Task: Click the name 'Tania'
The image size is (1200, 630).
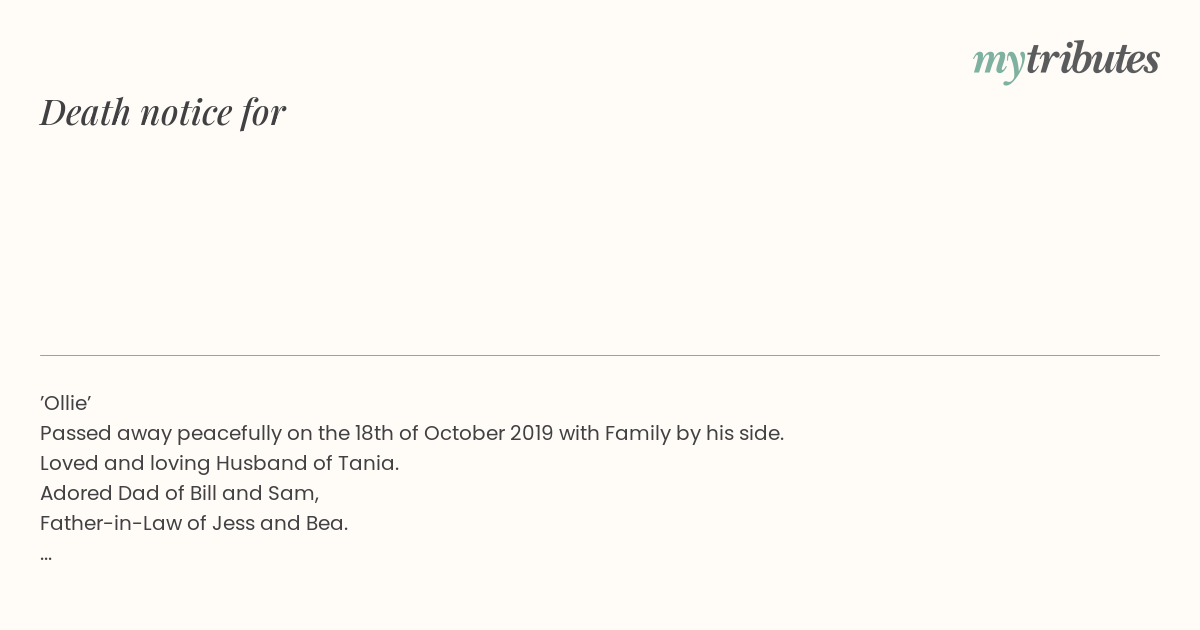Action: (369, 464)
